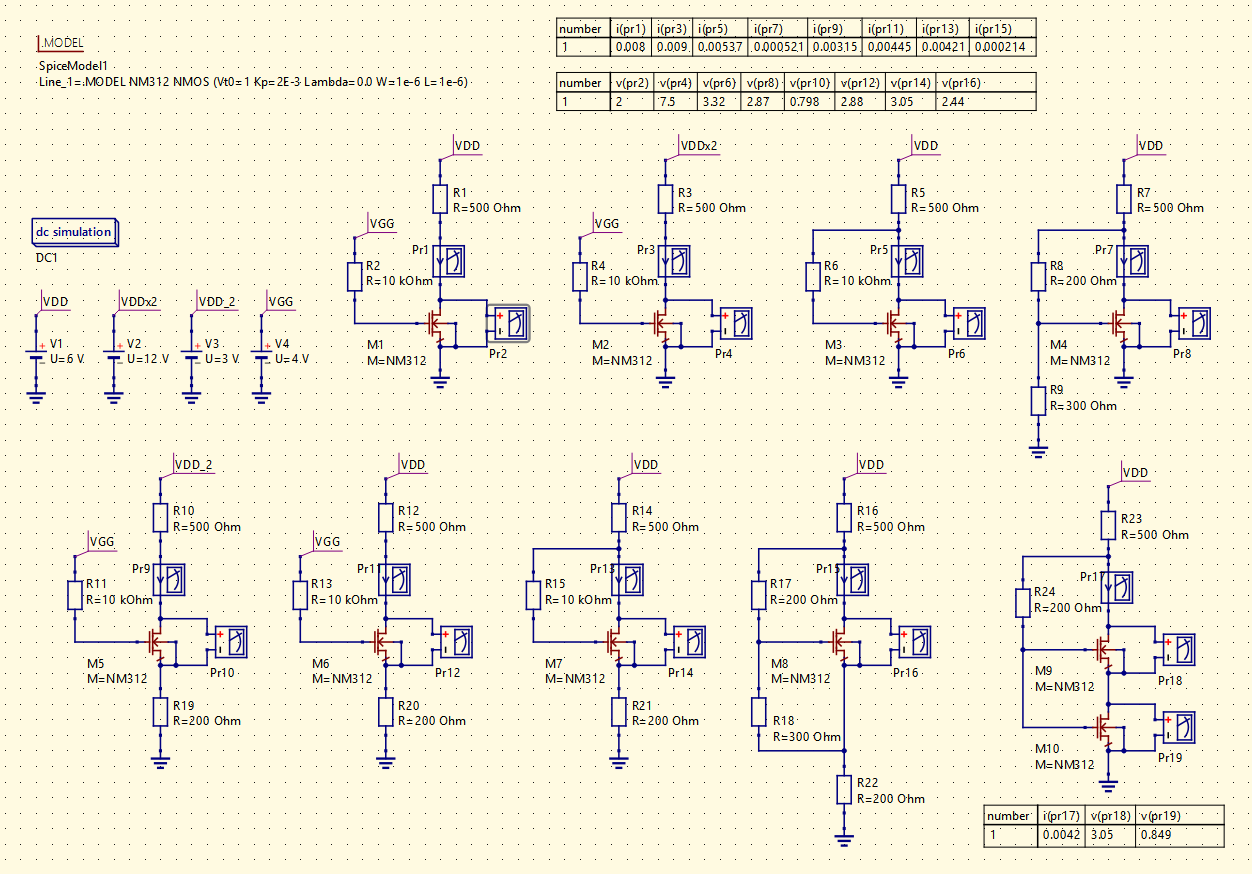Image resolution: width=1252 pixels, height=874 pixels.
Task: Select the M1 NMOS transistor symbol
Action: click(436, 324)
